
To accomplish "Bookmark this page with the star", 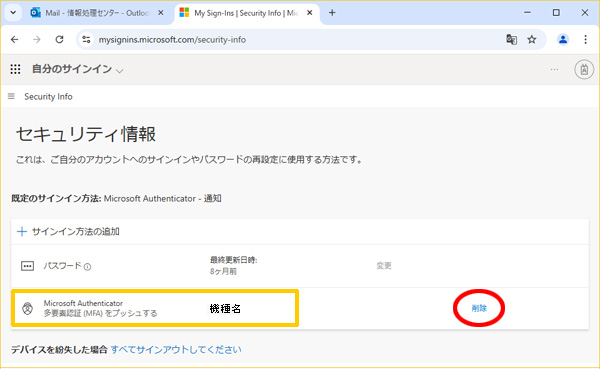I will click(532, 39).
